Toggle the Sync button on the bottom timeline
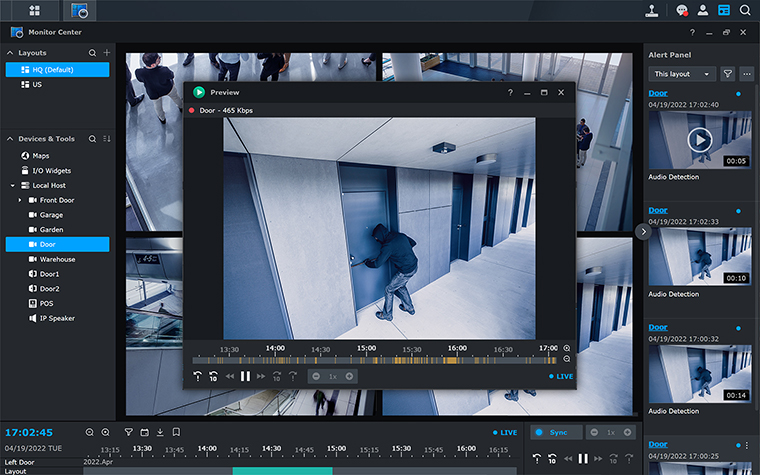The width and height of the screenshot is (760, 475). (x=551, y=432)
